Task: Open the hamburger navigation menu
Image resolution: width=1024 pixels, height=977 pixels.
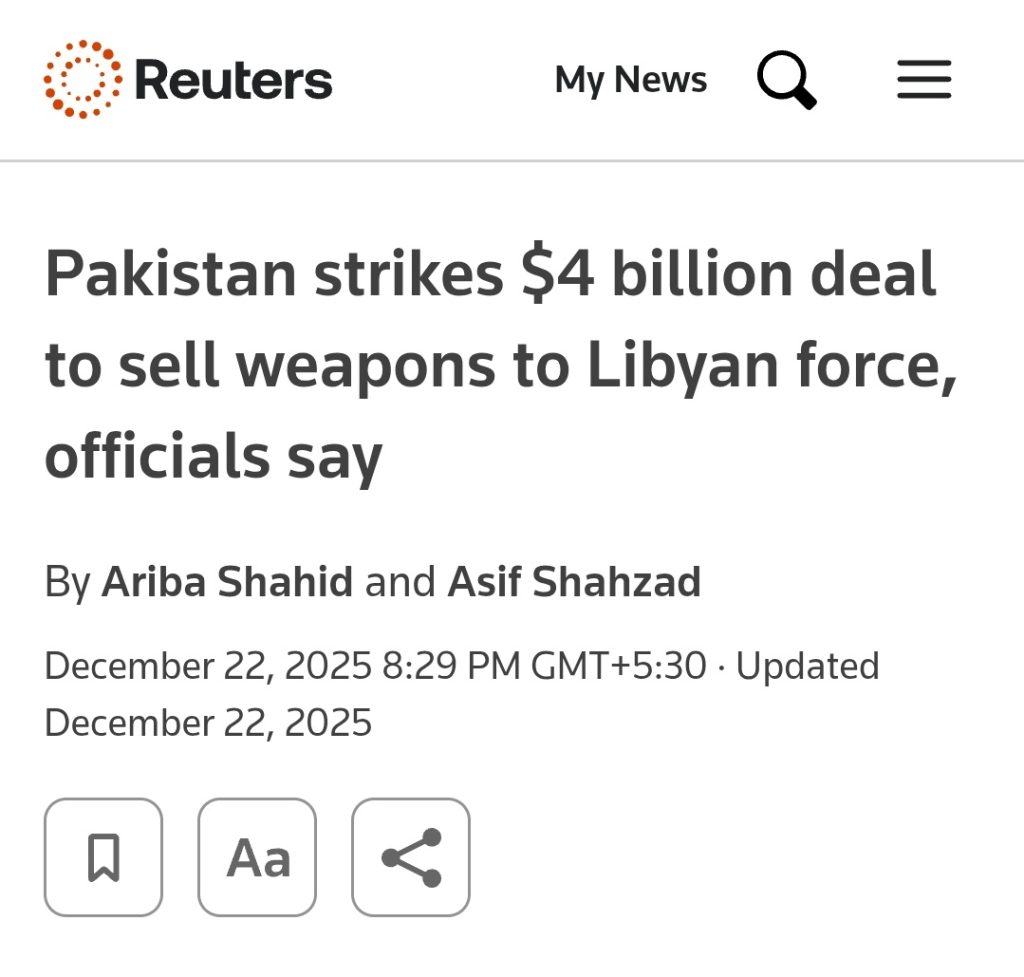Action: pyautogui.click(x=923, y=80)
